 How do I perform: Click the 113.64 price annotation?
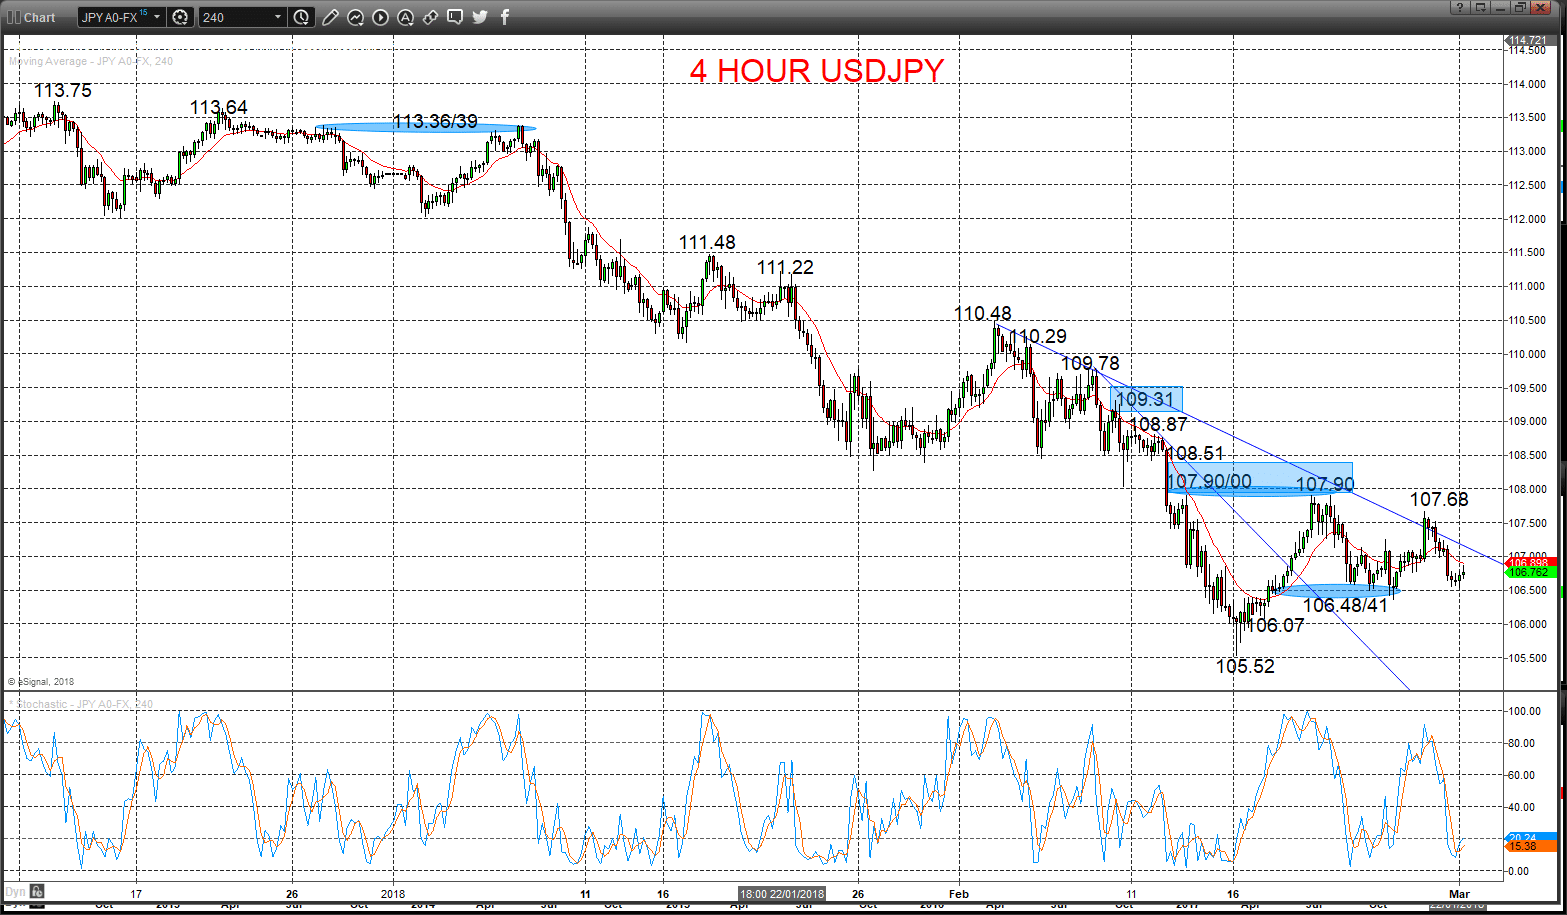(219, 107)
